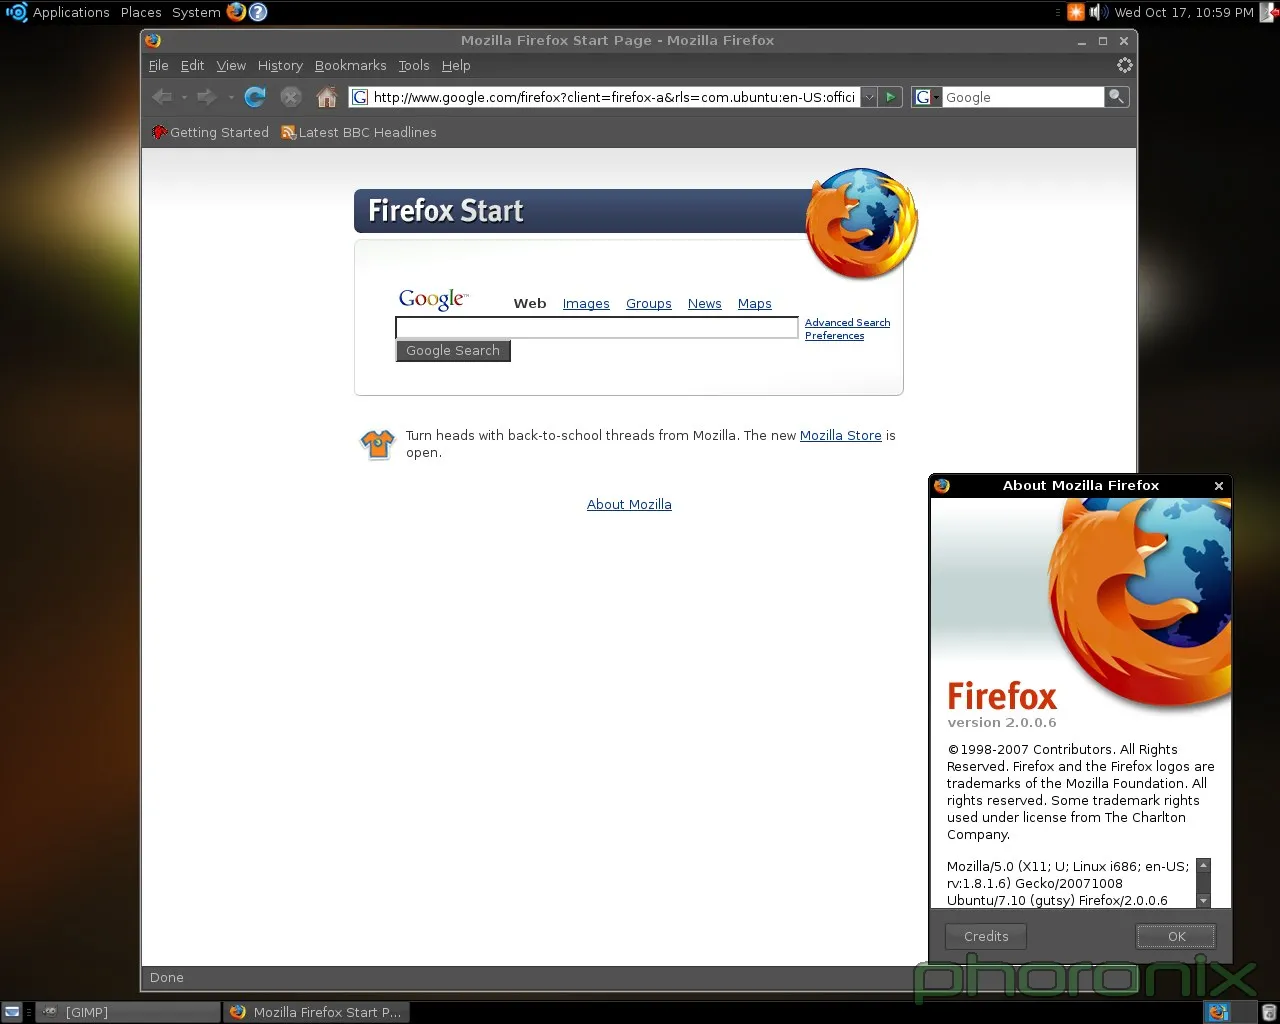
Task: Click the site favicon in the URL bar
Action: click(360, 97)
